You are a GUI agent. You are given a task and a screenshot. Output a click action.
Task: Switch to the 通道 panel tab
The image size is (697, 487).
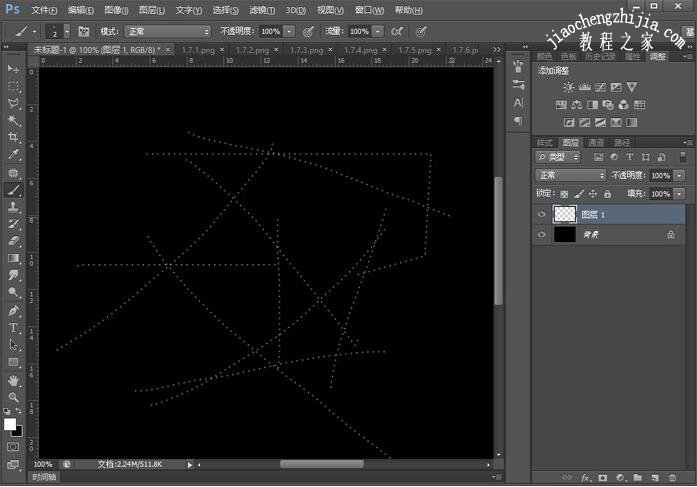click(596, 142)
